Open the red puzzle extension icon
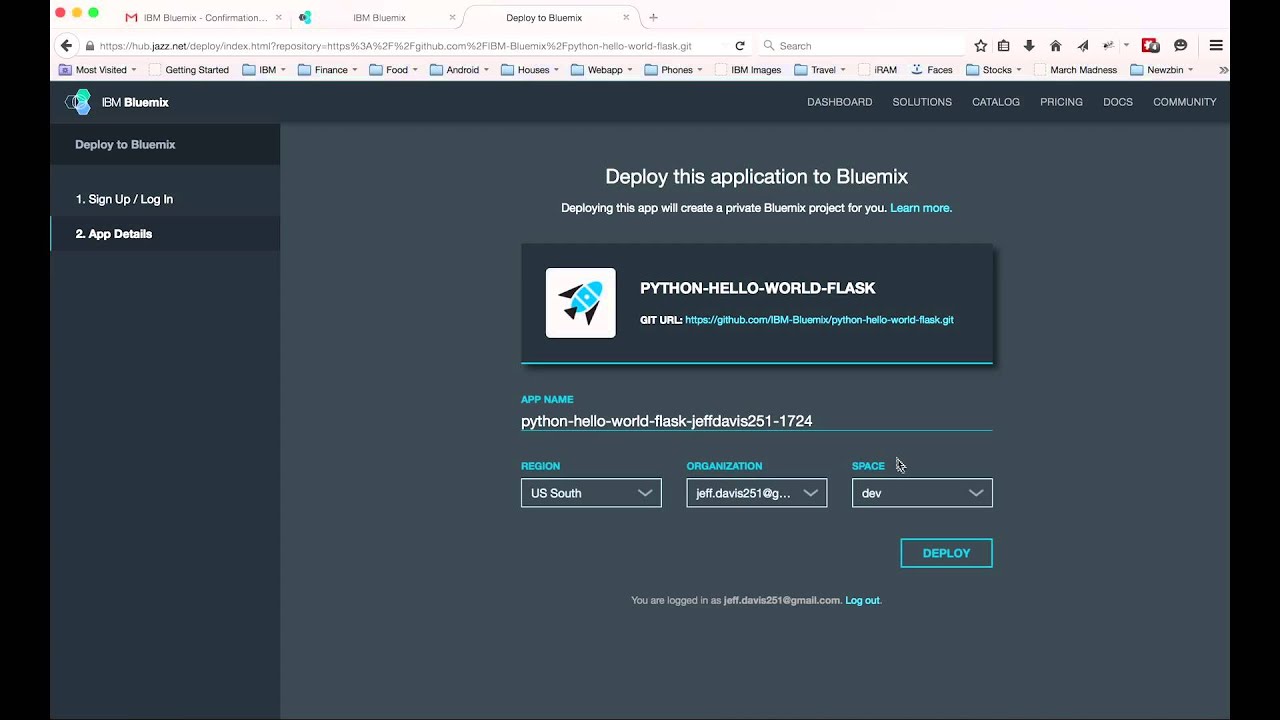1280x720 pixels. (x=1151, y=46)
